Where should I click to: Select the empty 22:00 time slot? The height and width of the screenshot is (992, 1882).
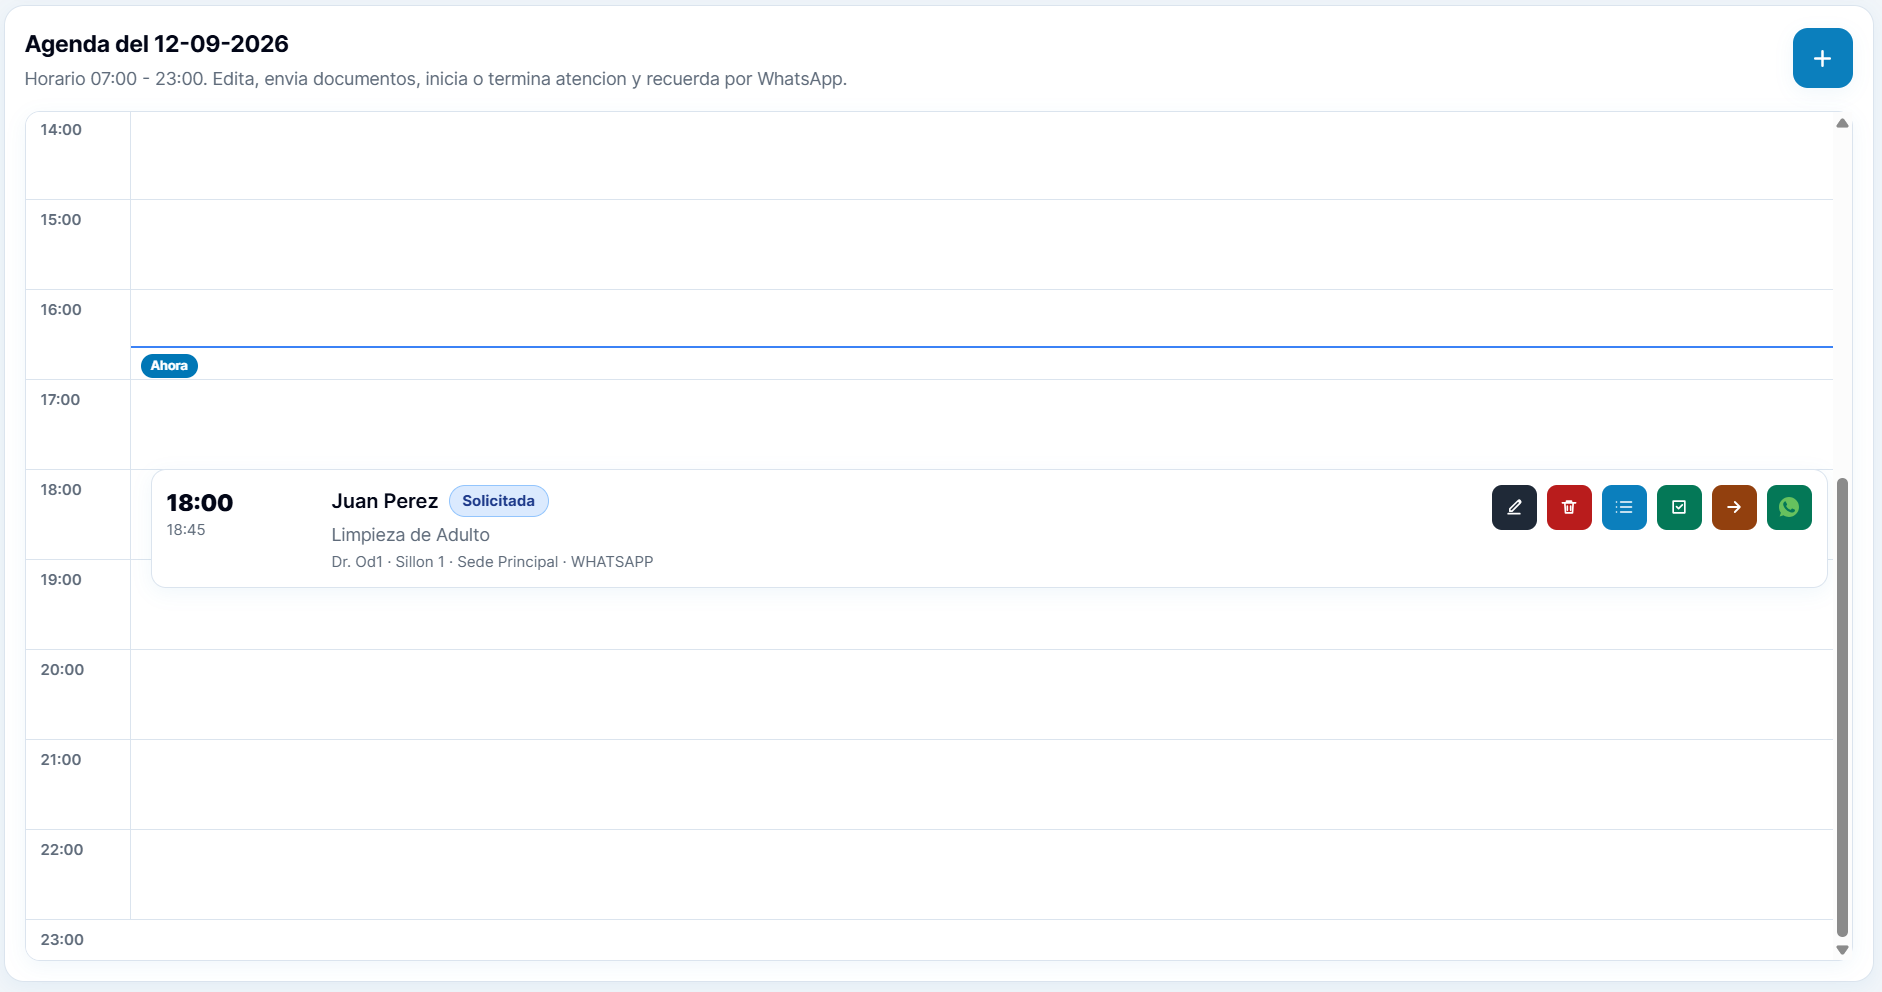(981, 875)
